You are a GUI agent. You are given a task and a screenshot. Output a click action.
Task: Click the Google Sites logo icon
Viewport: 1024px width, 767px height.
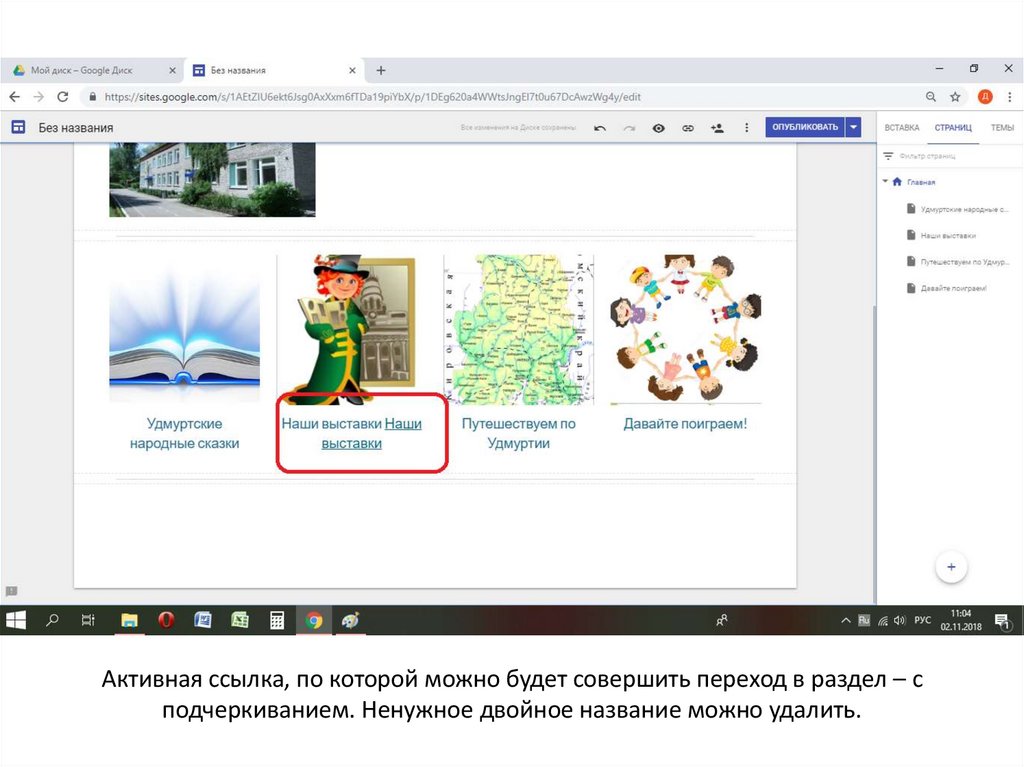(x=17, y=127)
